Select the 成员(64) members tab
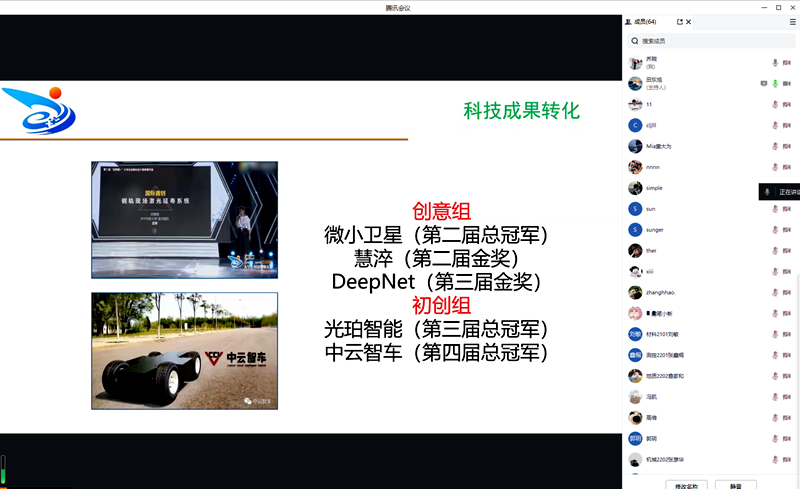The height and width of the screenshot is (489, 800). 642,21
